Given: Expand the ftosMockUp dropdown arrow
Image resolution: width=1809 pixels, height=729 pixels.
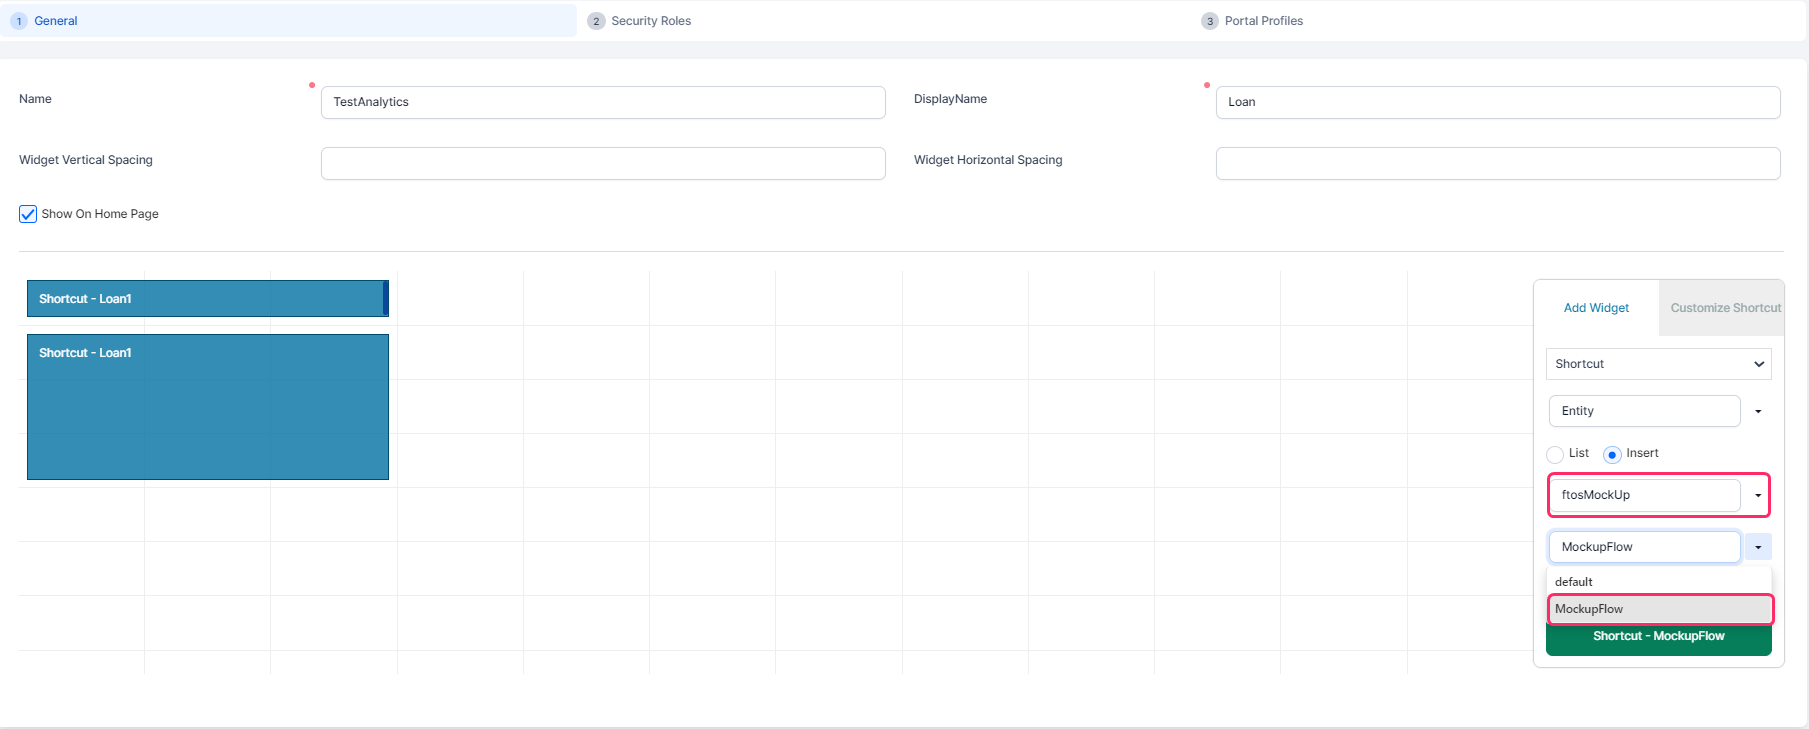Looking at the screenshot, I should 1758,495.
